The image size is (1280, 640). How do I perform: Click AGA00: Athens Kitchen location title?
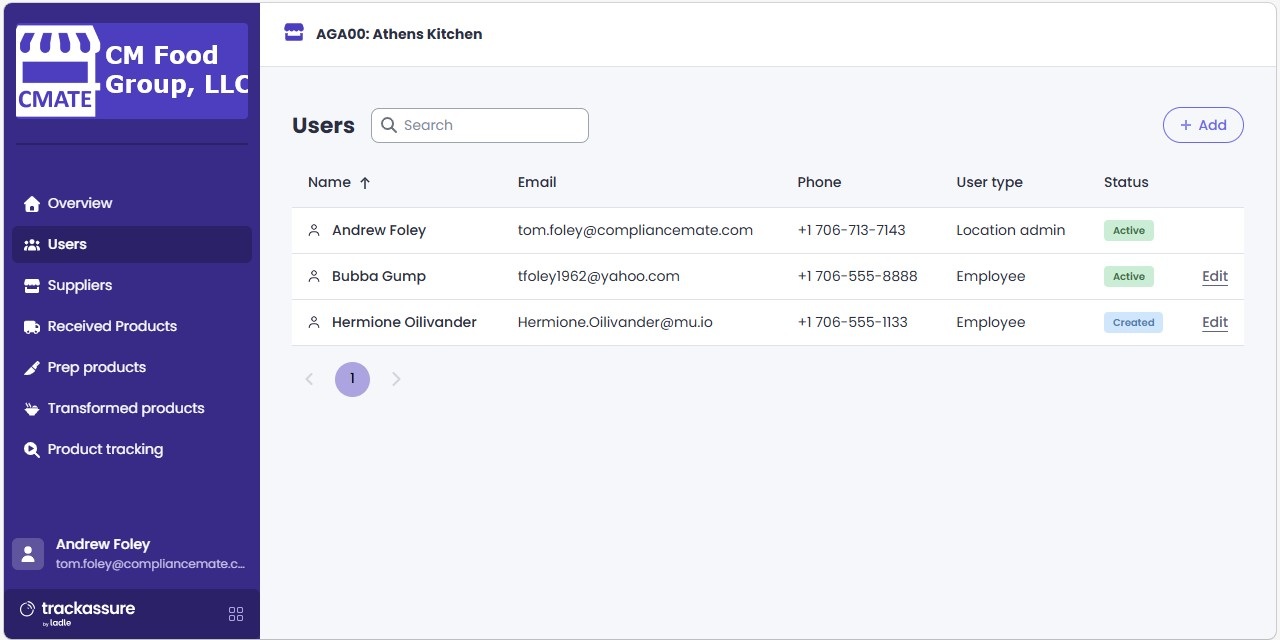pyautogui.click(x=399, y=34)
